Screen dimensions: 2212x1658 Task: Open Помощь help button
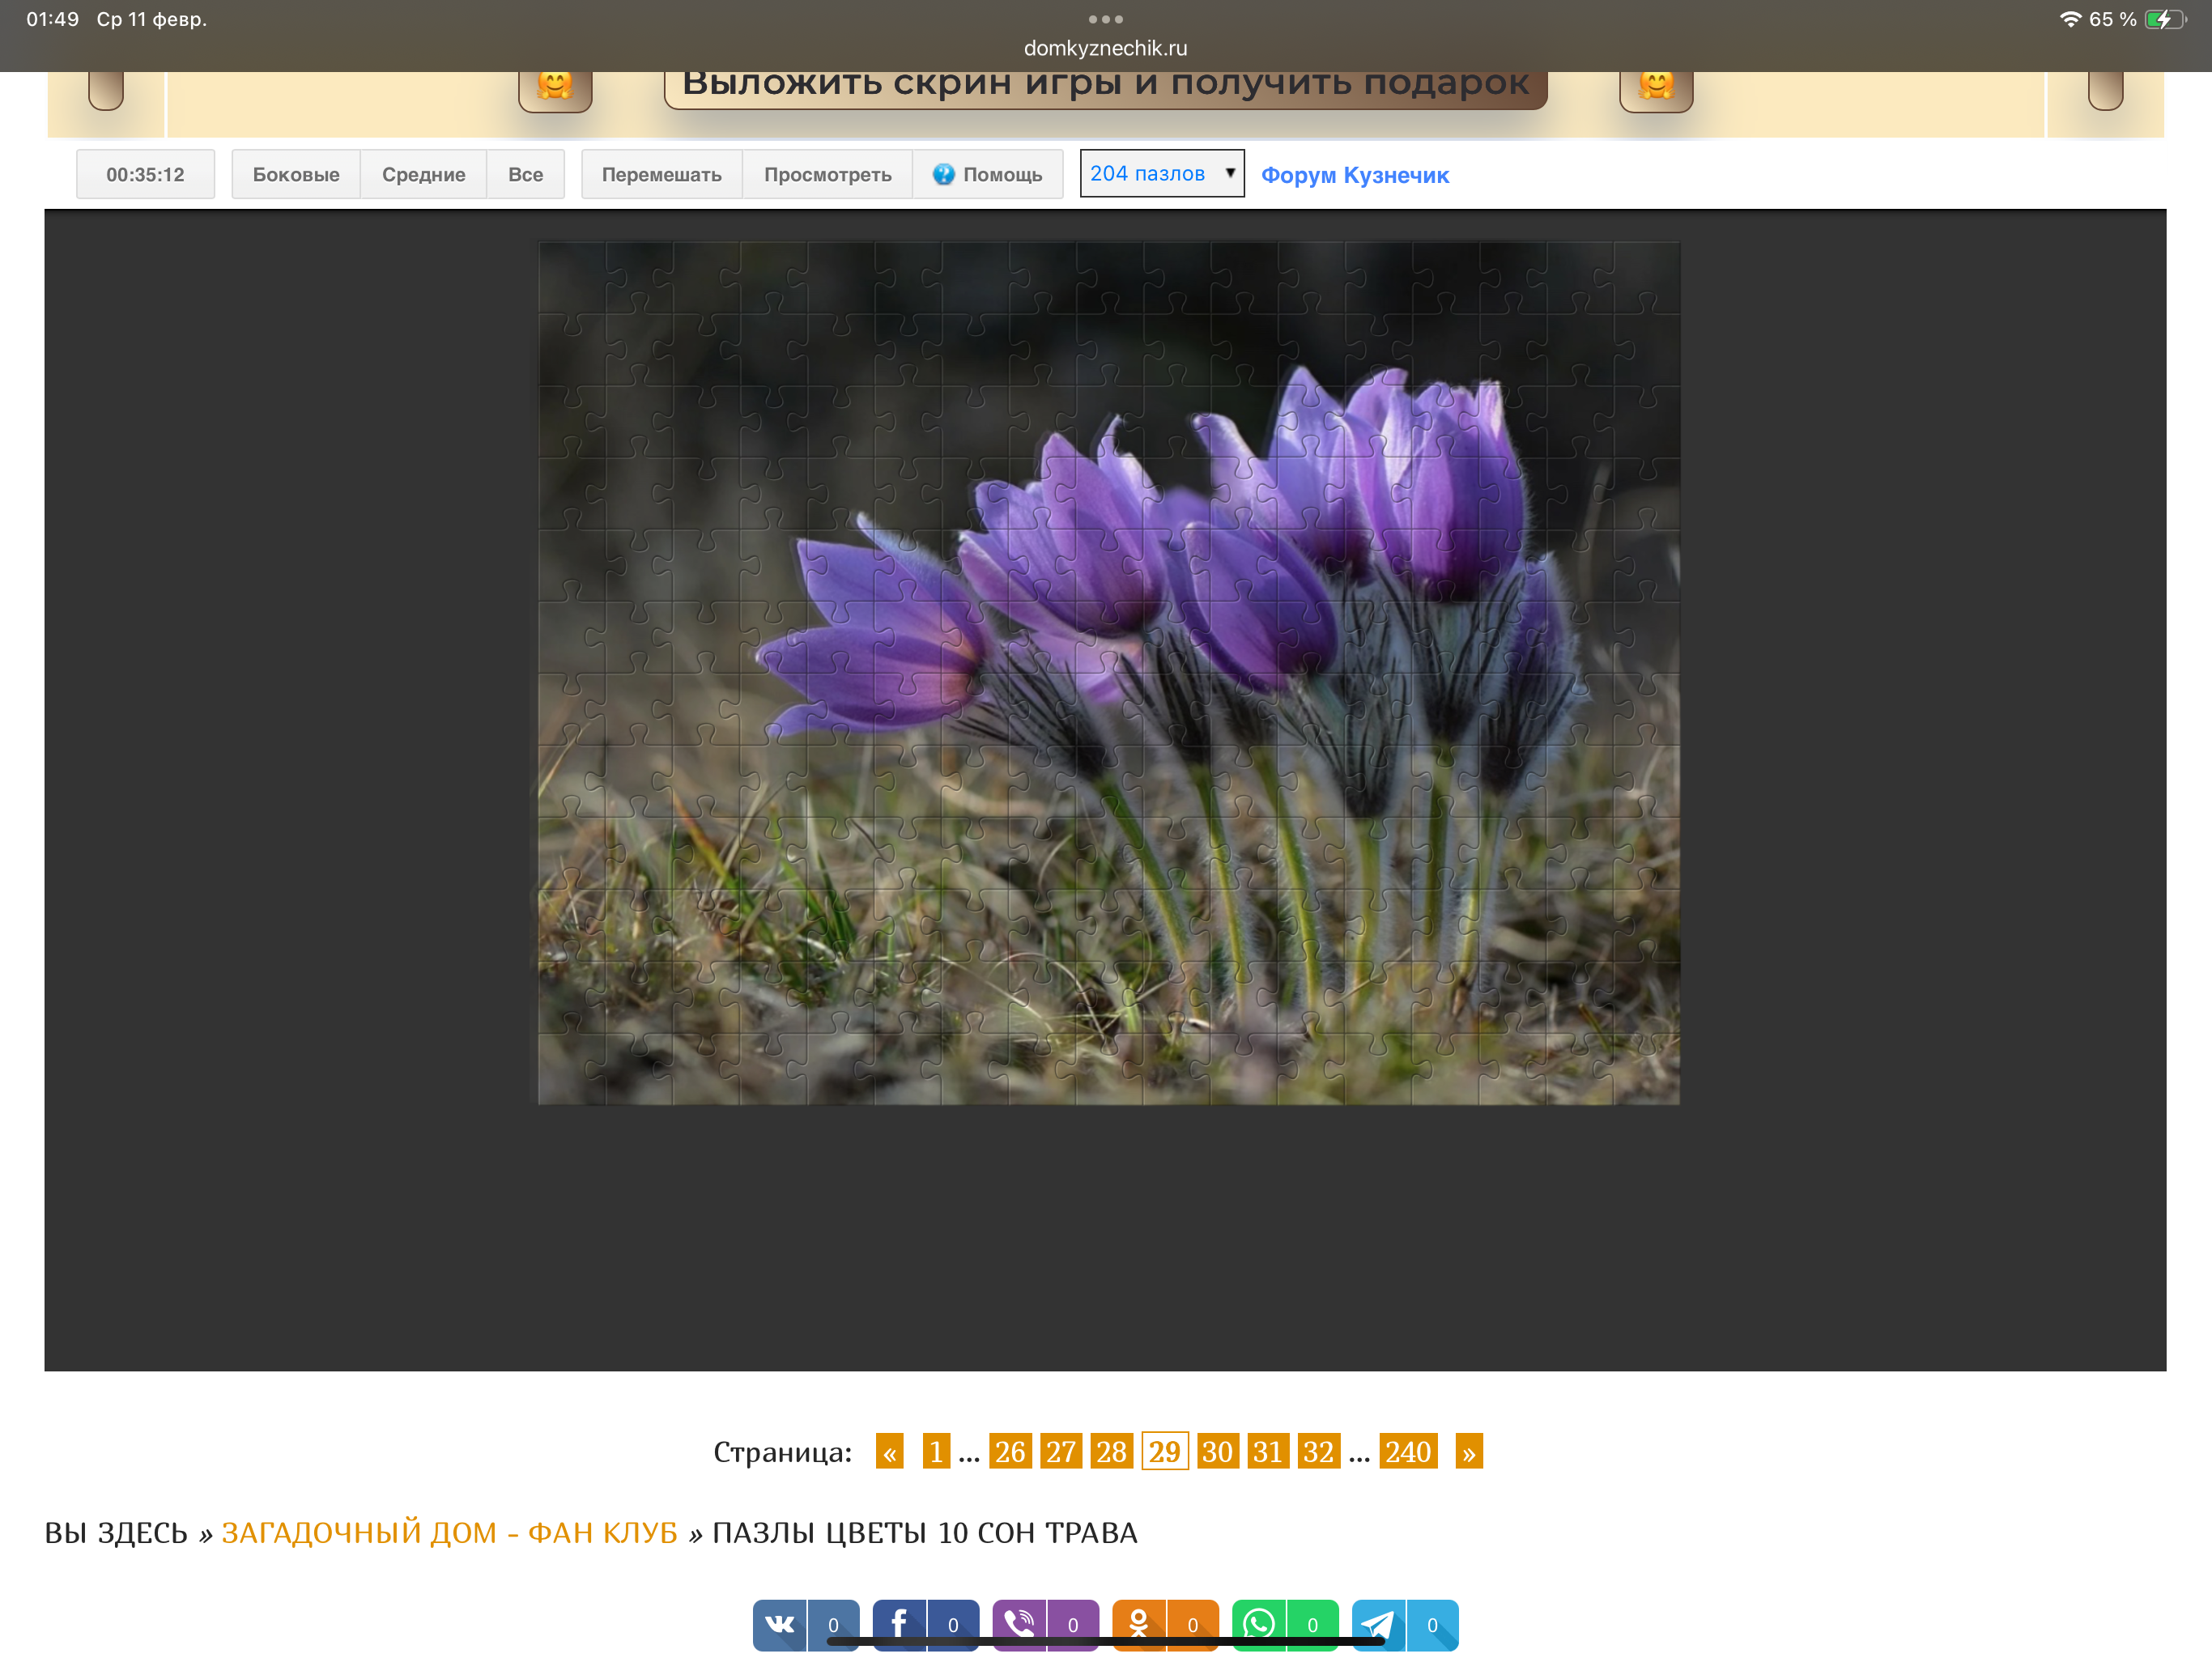[987, 175]
